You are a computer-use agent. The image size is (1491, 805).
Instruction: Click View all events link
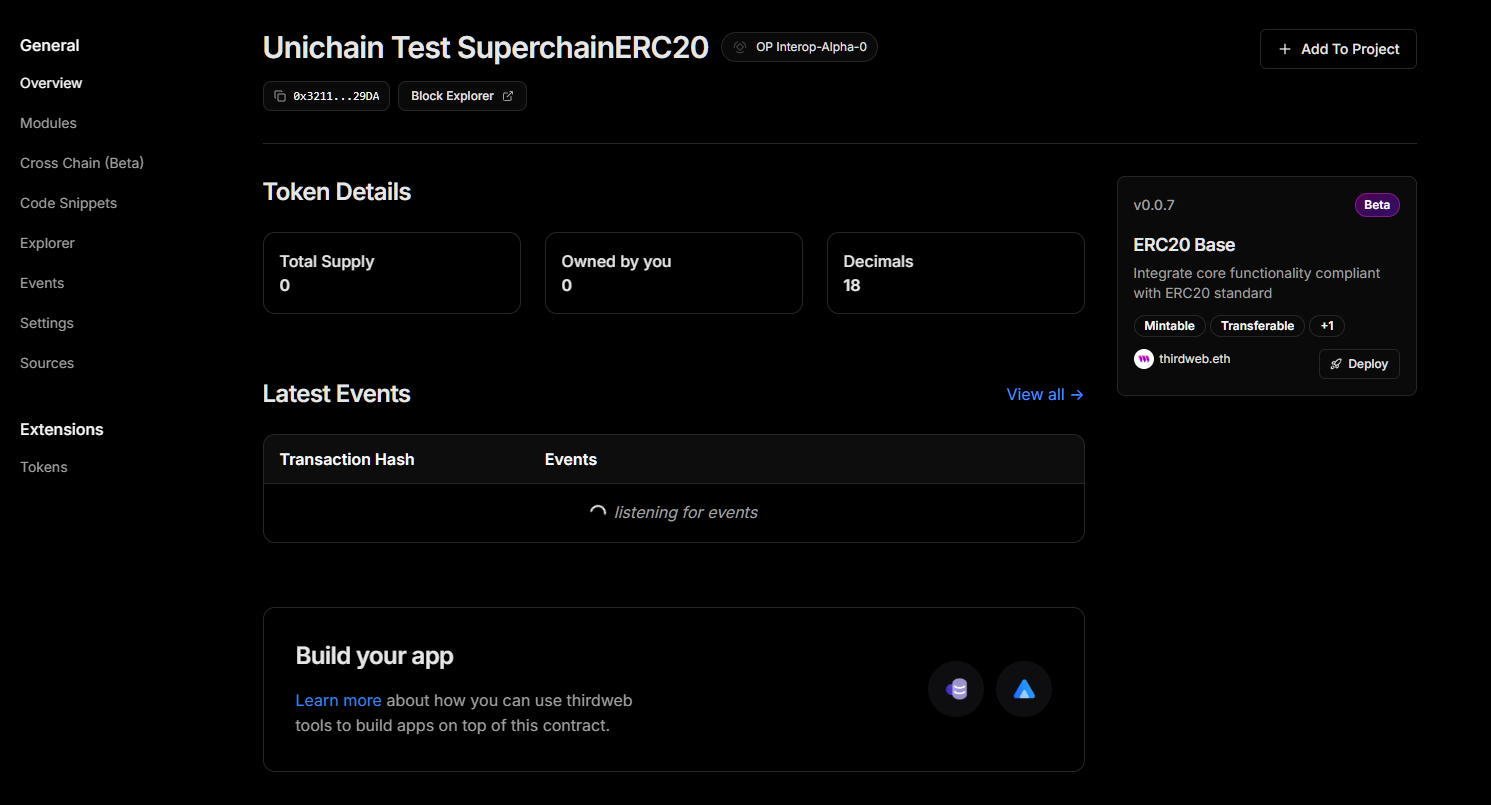[x=1045, y=394]
